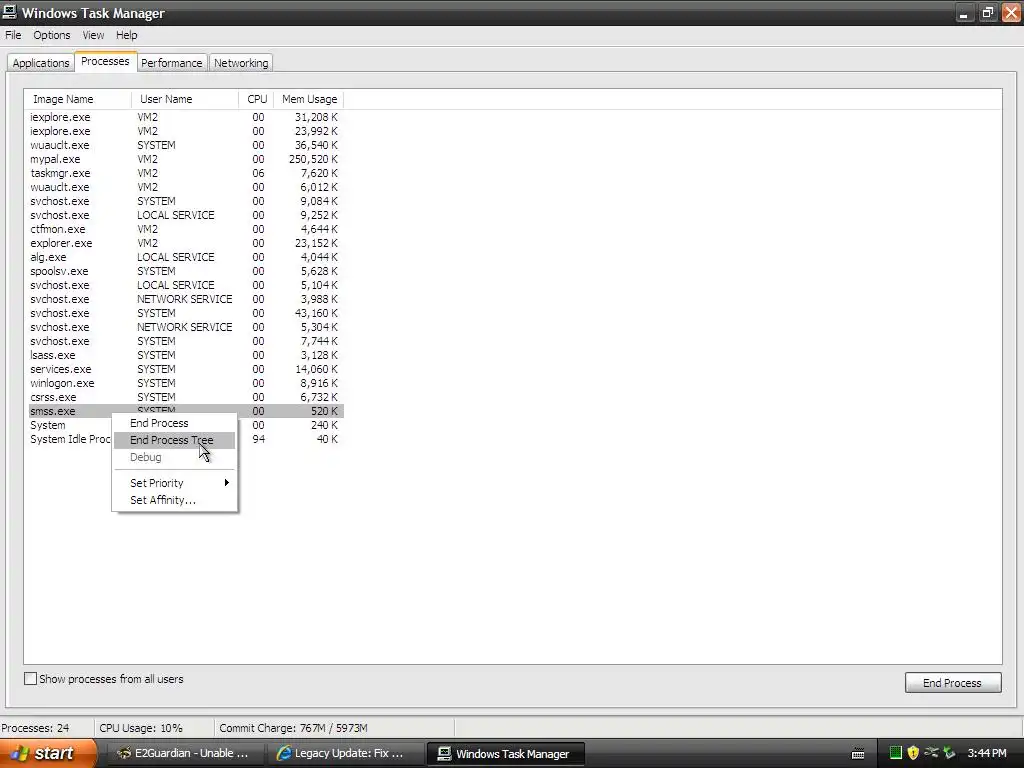The height and width of the screenshot is (768, 1024).
Task: Select the System Idle Process row
Action: coord(186,439)
